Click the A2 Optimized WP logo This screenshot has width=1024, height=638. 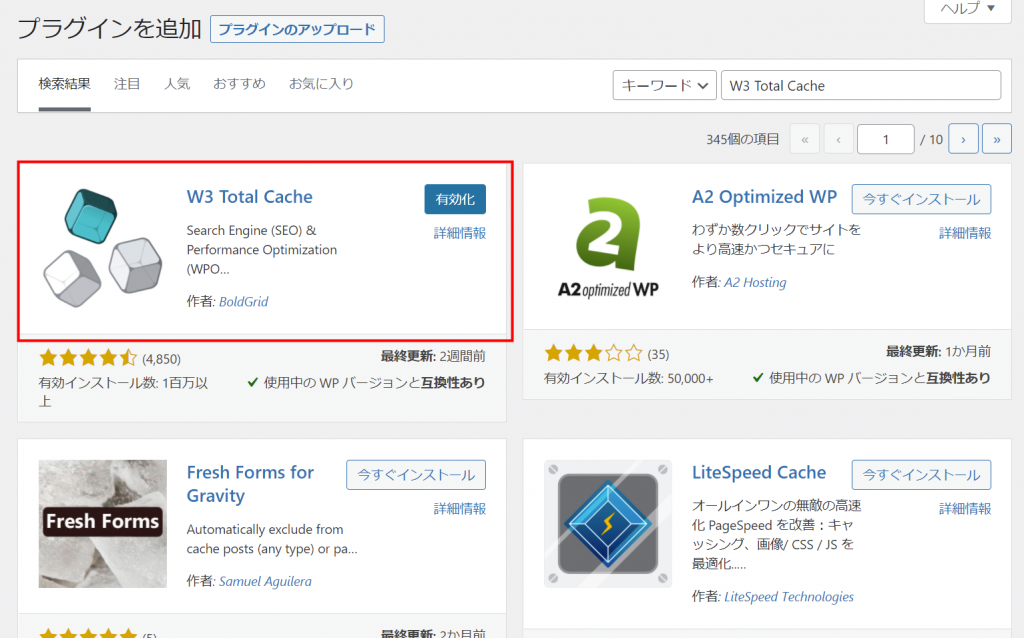(x=608, y=248)
